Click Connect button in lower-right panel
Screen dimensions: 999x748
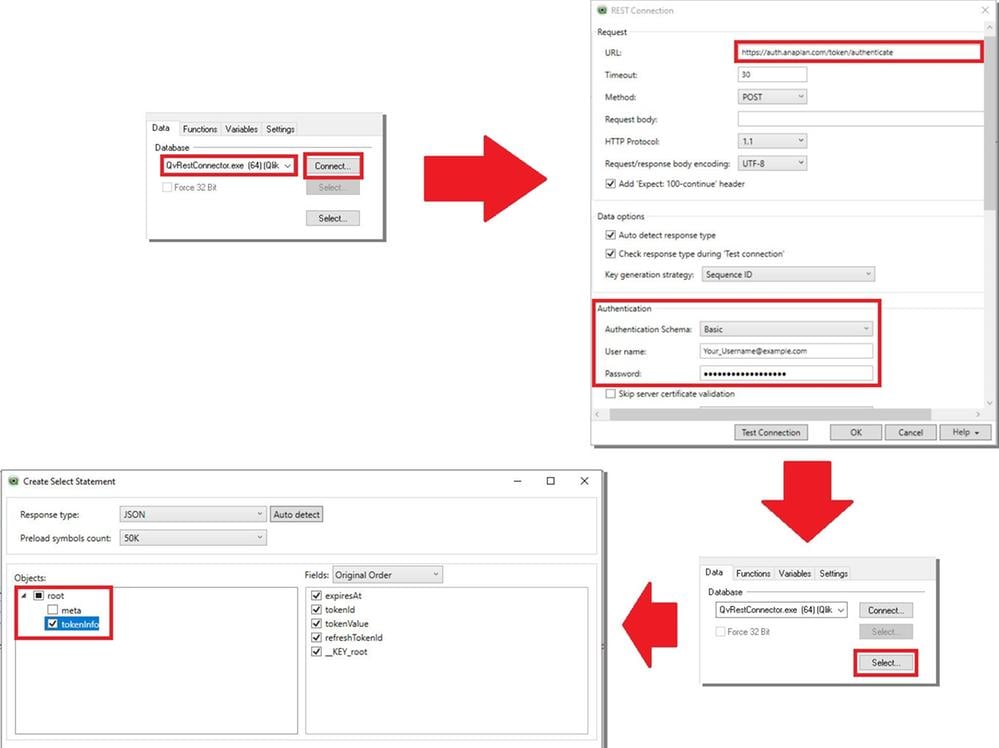[886, 610]
